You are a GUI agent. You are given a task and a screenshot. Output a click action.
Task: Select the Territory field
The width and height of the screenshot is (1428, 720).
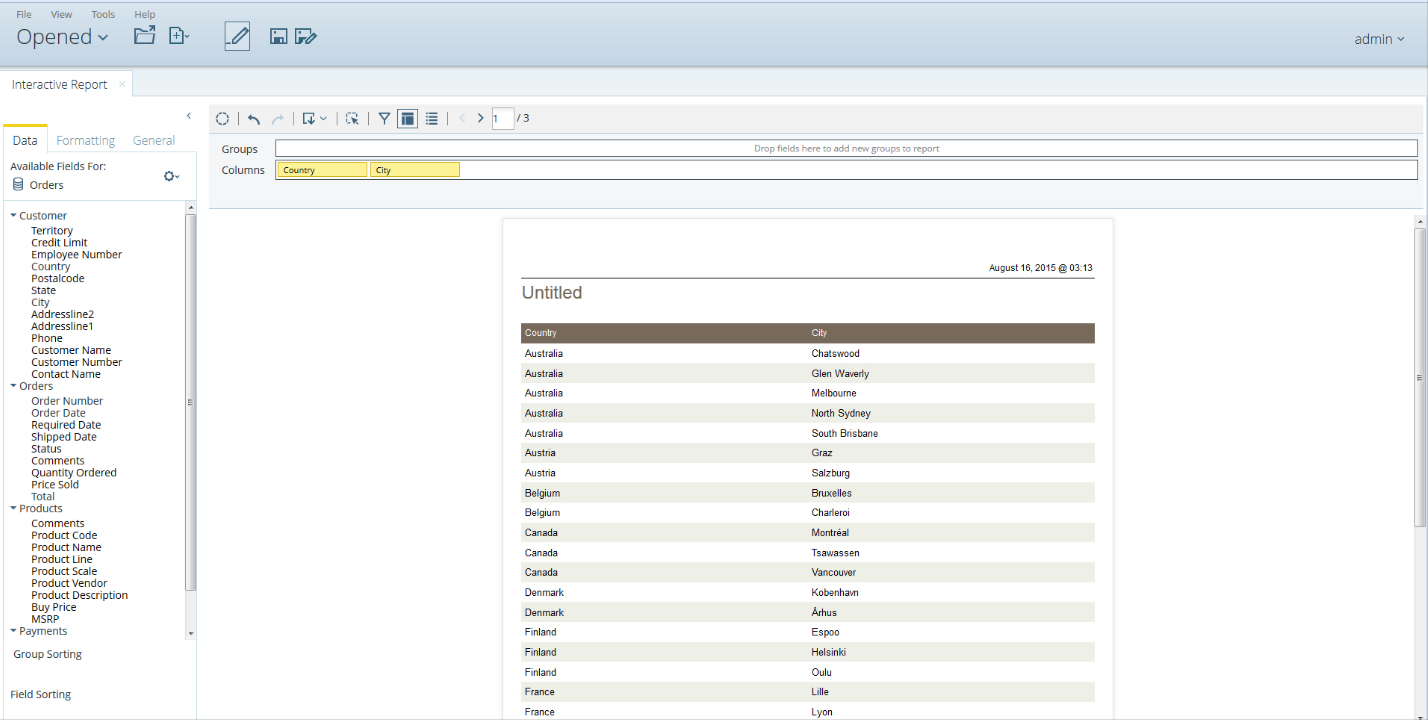click(52, 231)
